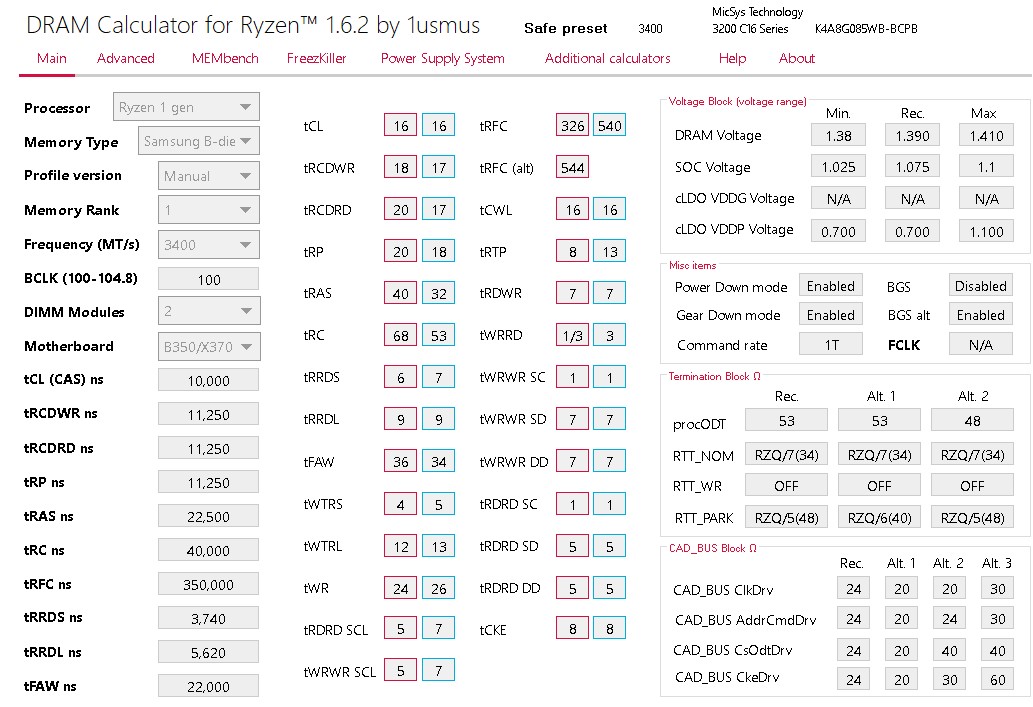
Task: Open the Help tab
Action: click(732, 59)
